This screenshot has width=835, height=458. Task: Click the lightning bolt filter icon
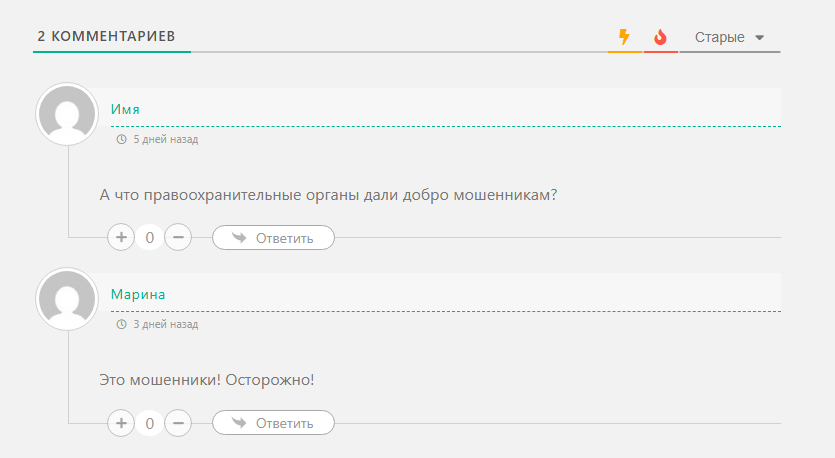coord(625,38)
